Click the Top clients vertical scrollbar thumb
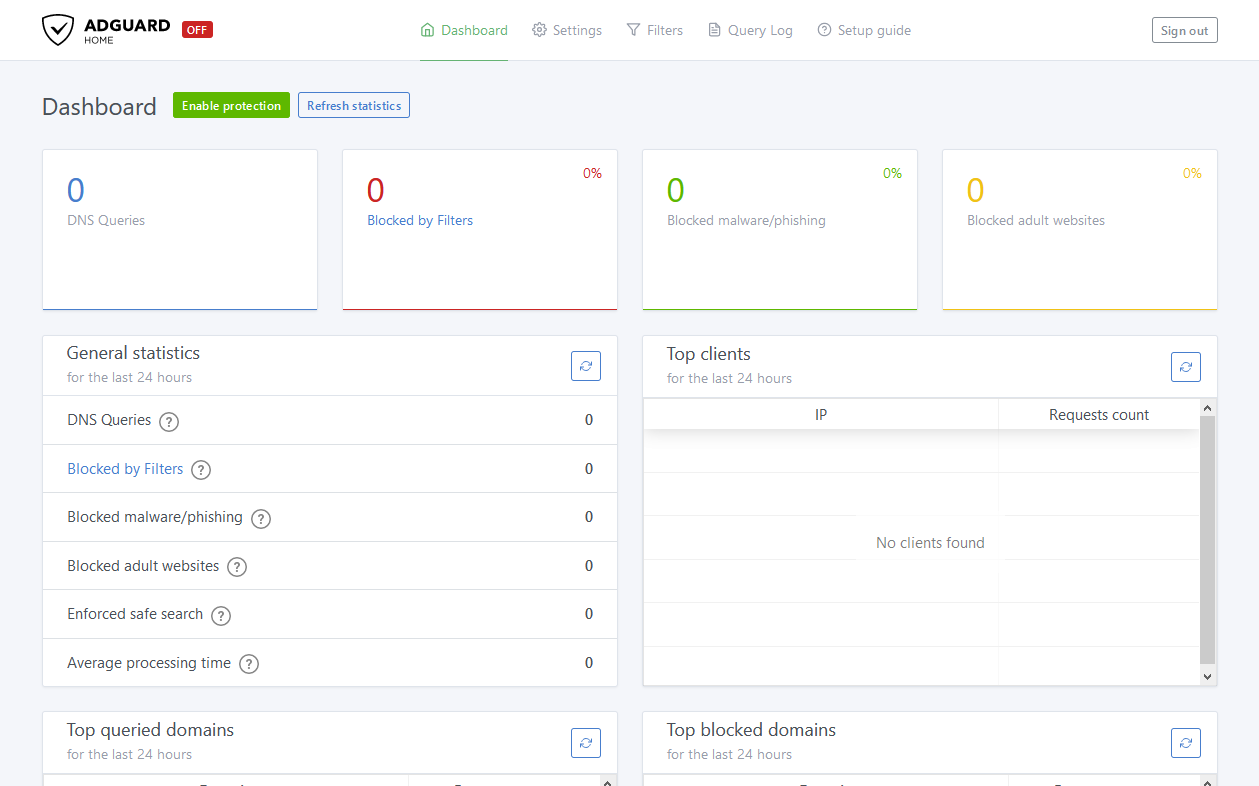The image size is (1259, 786). tap(1207, 540)
